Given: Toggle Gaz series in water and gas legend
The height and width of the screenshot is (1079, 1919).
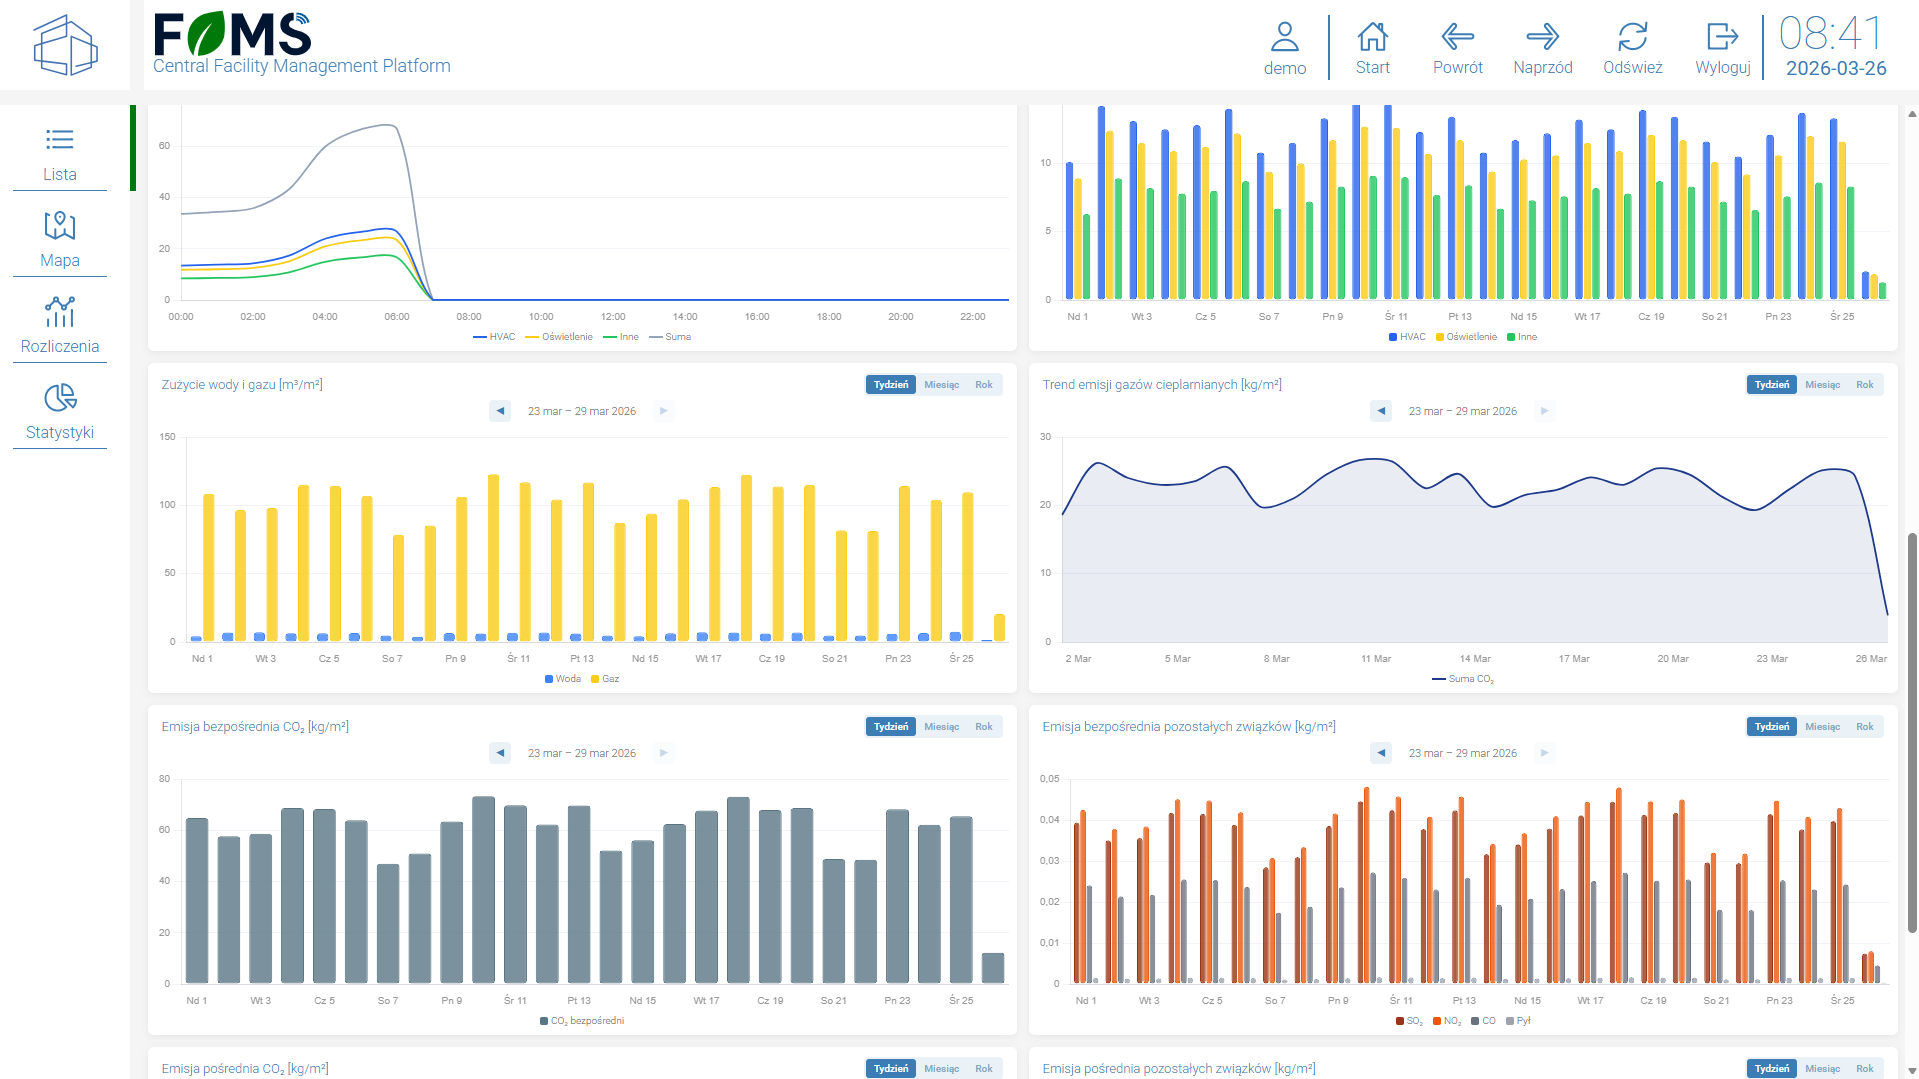Looking at the screenshot, I should (605, 679).
